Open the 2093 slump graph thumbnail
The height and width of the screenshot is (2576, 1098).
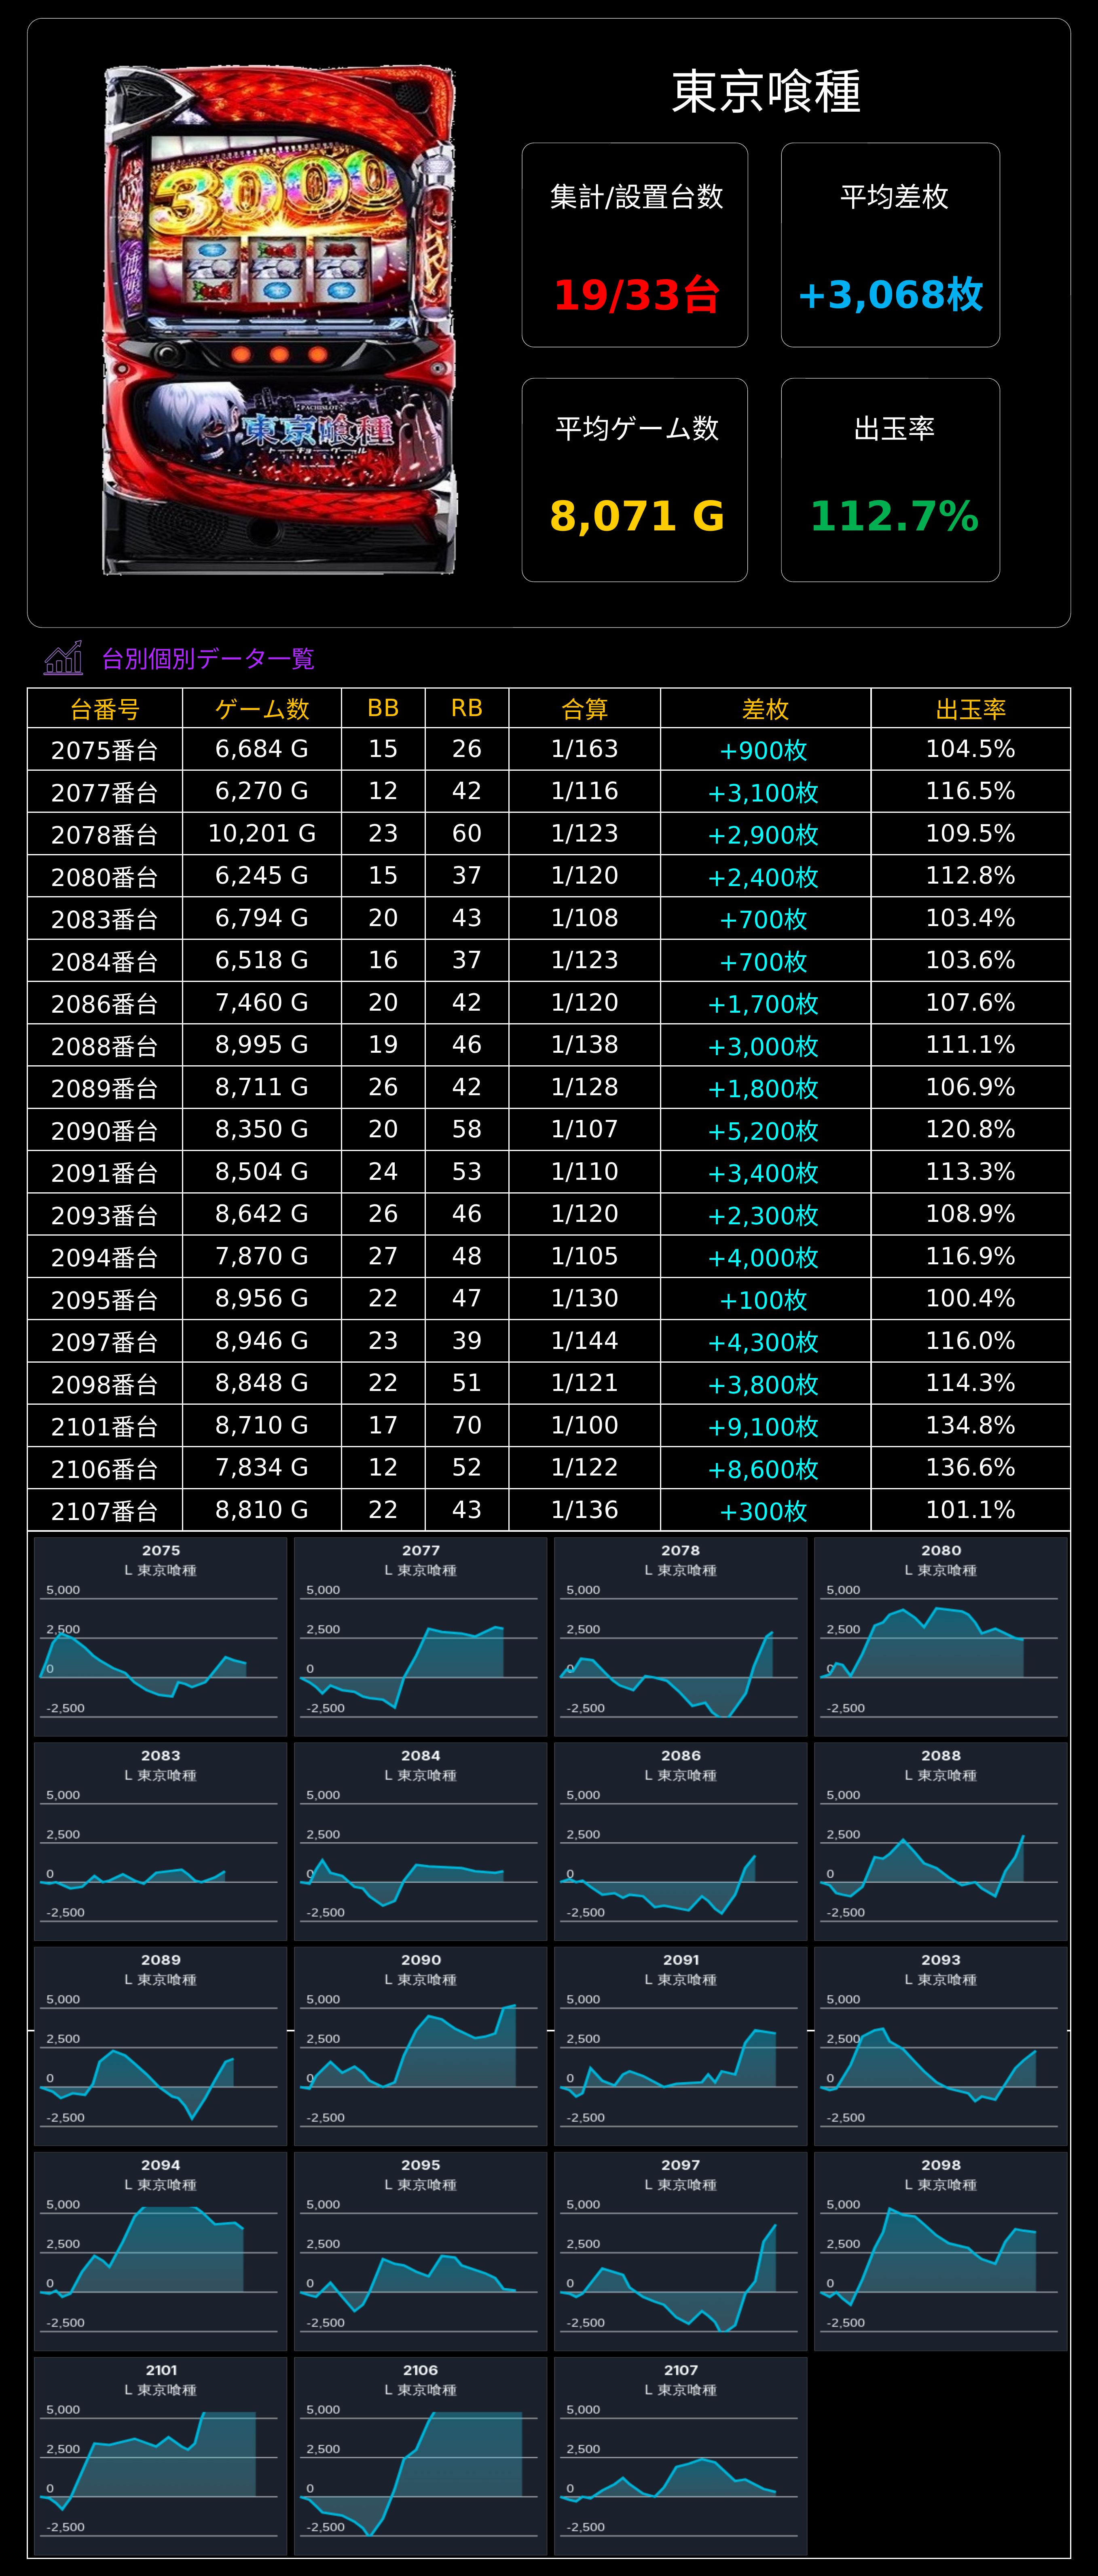coord(941,2046)
